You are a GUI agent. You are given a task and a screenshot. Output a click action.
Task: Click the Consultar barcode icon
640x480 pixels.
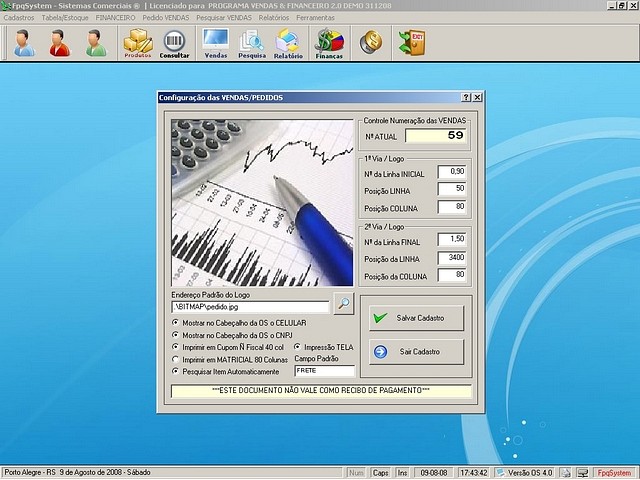point(174,43)
